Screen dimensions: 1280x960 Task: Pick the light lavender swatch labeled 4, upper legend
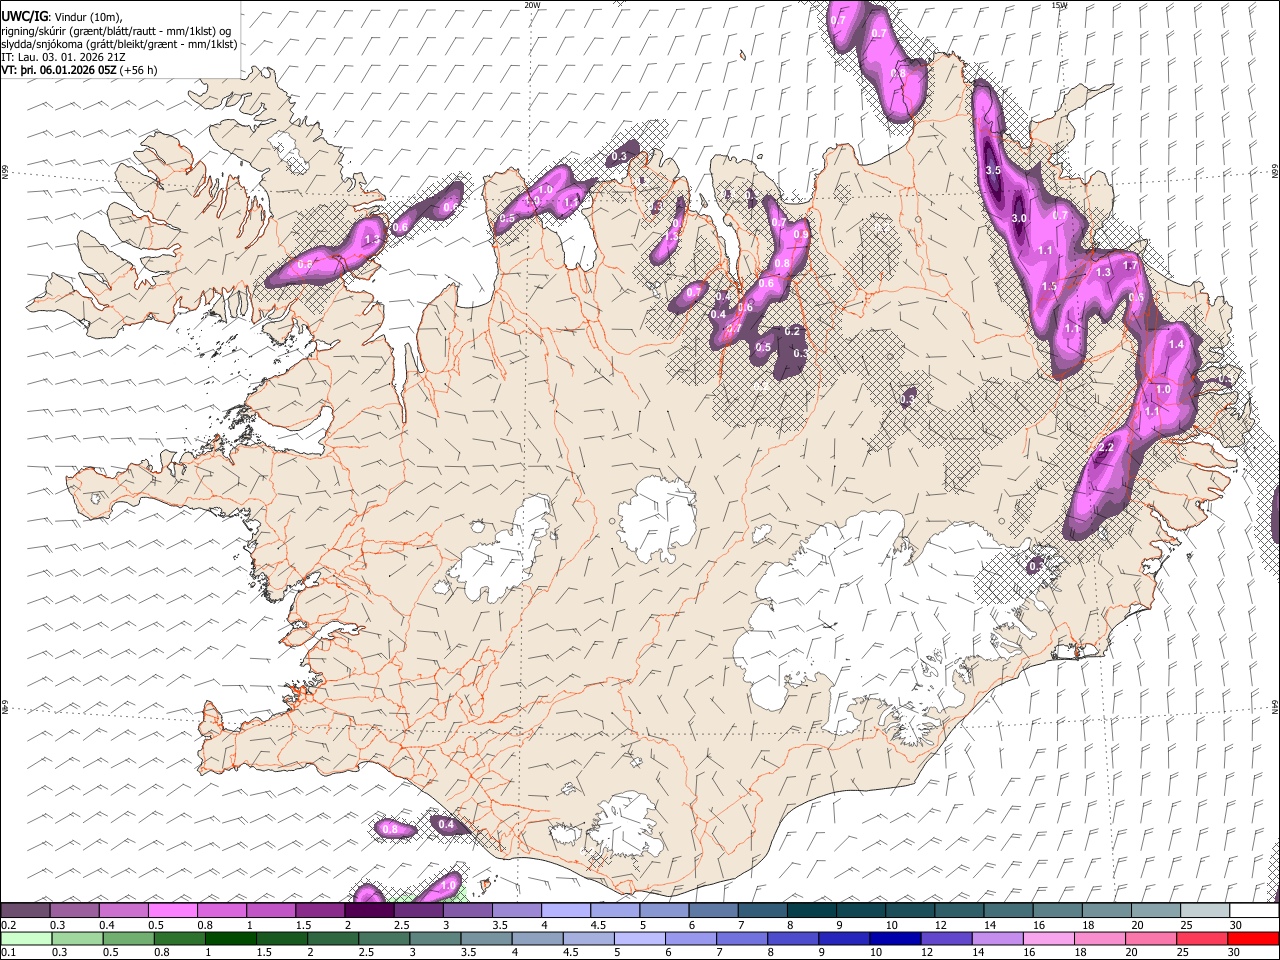click(566, 910)
